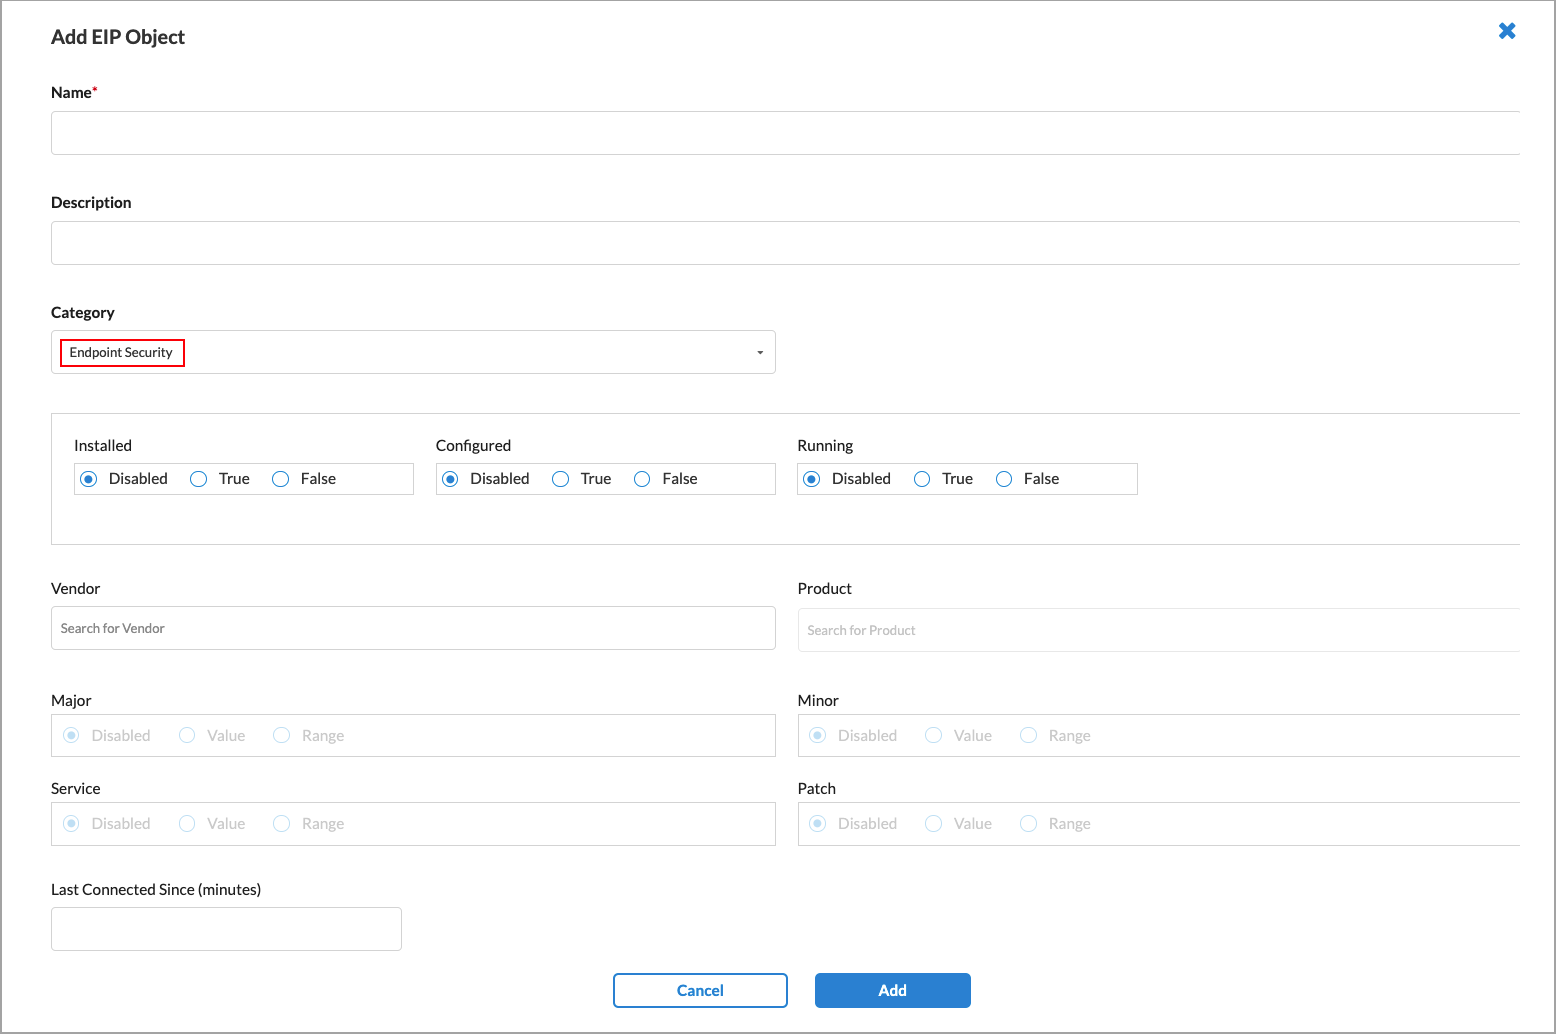Open the Category dropdown arrow
The height and width of the screenshot is (1034, 1556).
coord(759,352)
